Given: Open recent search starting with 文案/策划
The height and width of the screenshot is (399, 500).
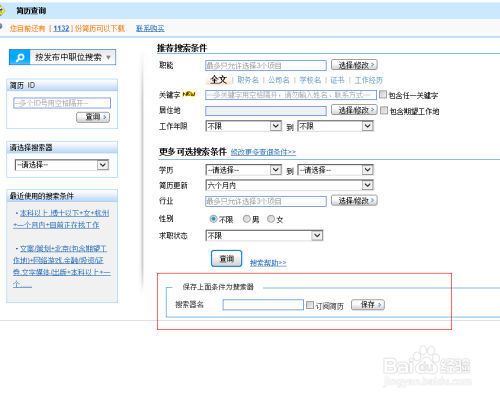Looking at the screenshot, I should pyautogui.click(x=62, y=266).
